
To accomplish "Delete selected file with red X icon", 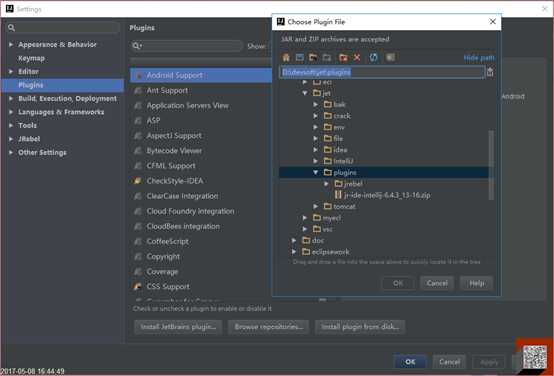I will tap(357, 57).
